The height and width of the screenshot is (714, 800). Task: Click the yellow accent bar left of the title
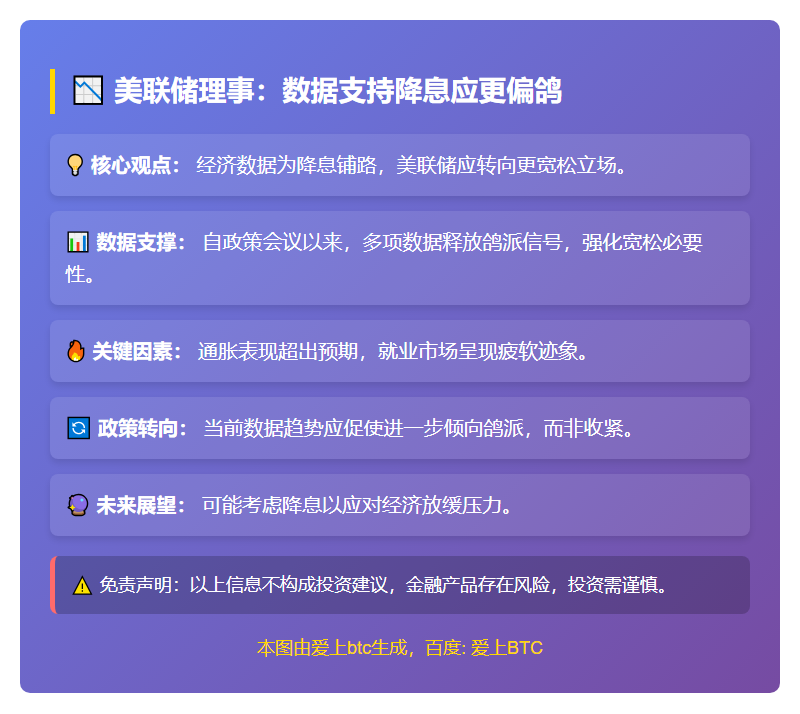[x=56, y=88]
